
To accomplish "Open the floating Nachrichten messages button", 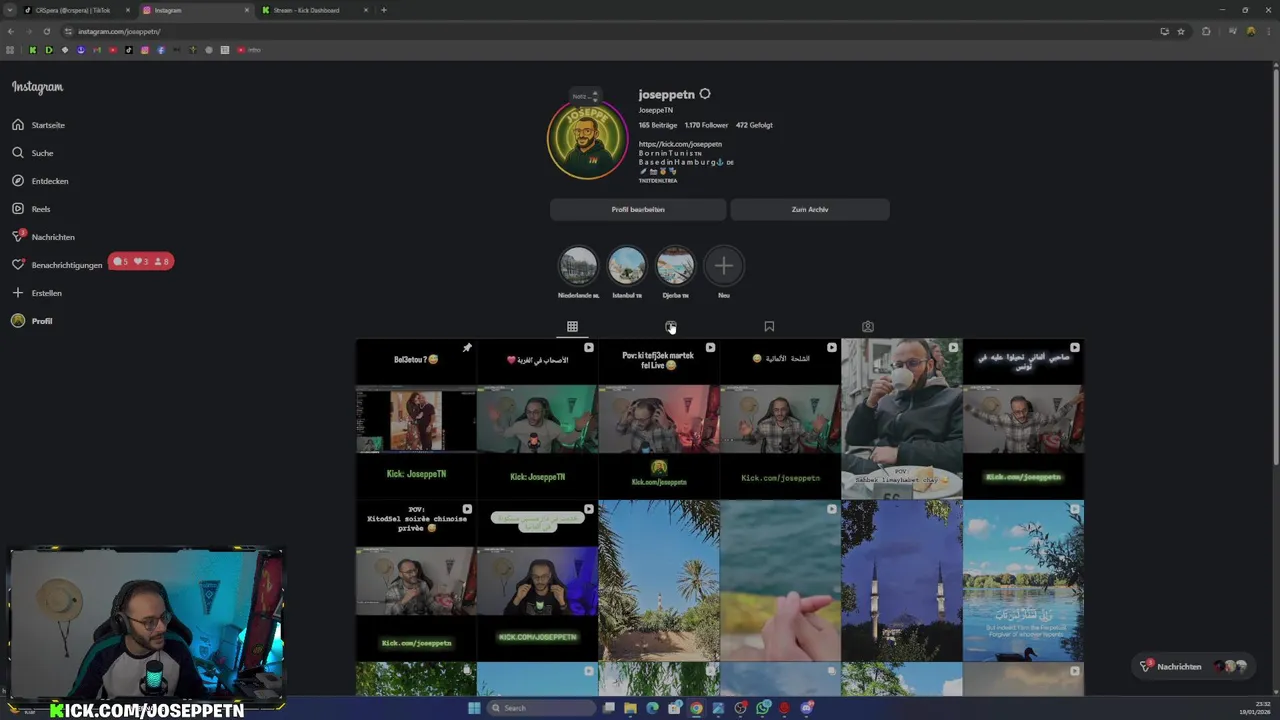I will (1194, 666).
